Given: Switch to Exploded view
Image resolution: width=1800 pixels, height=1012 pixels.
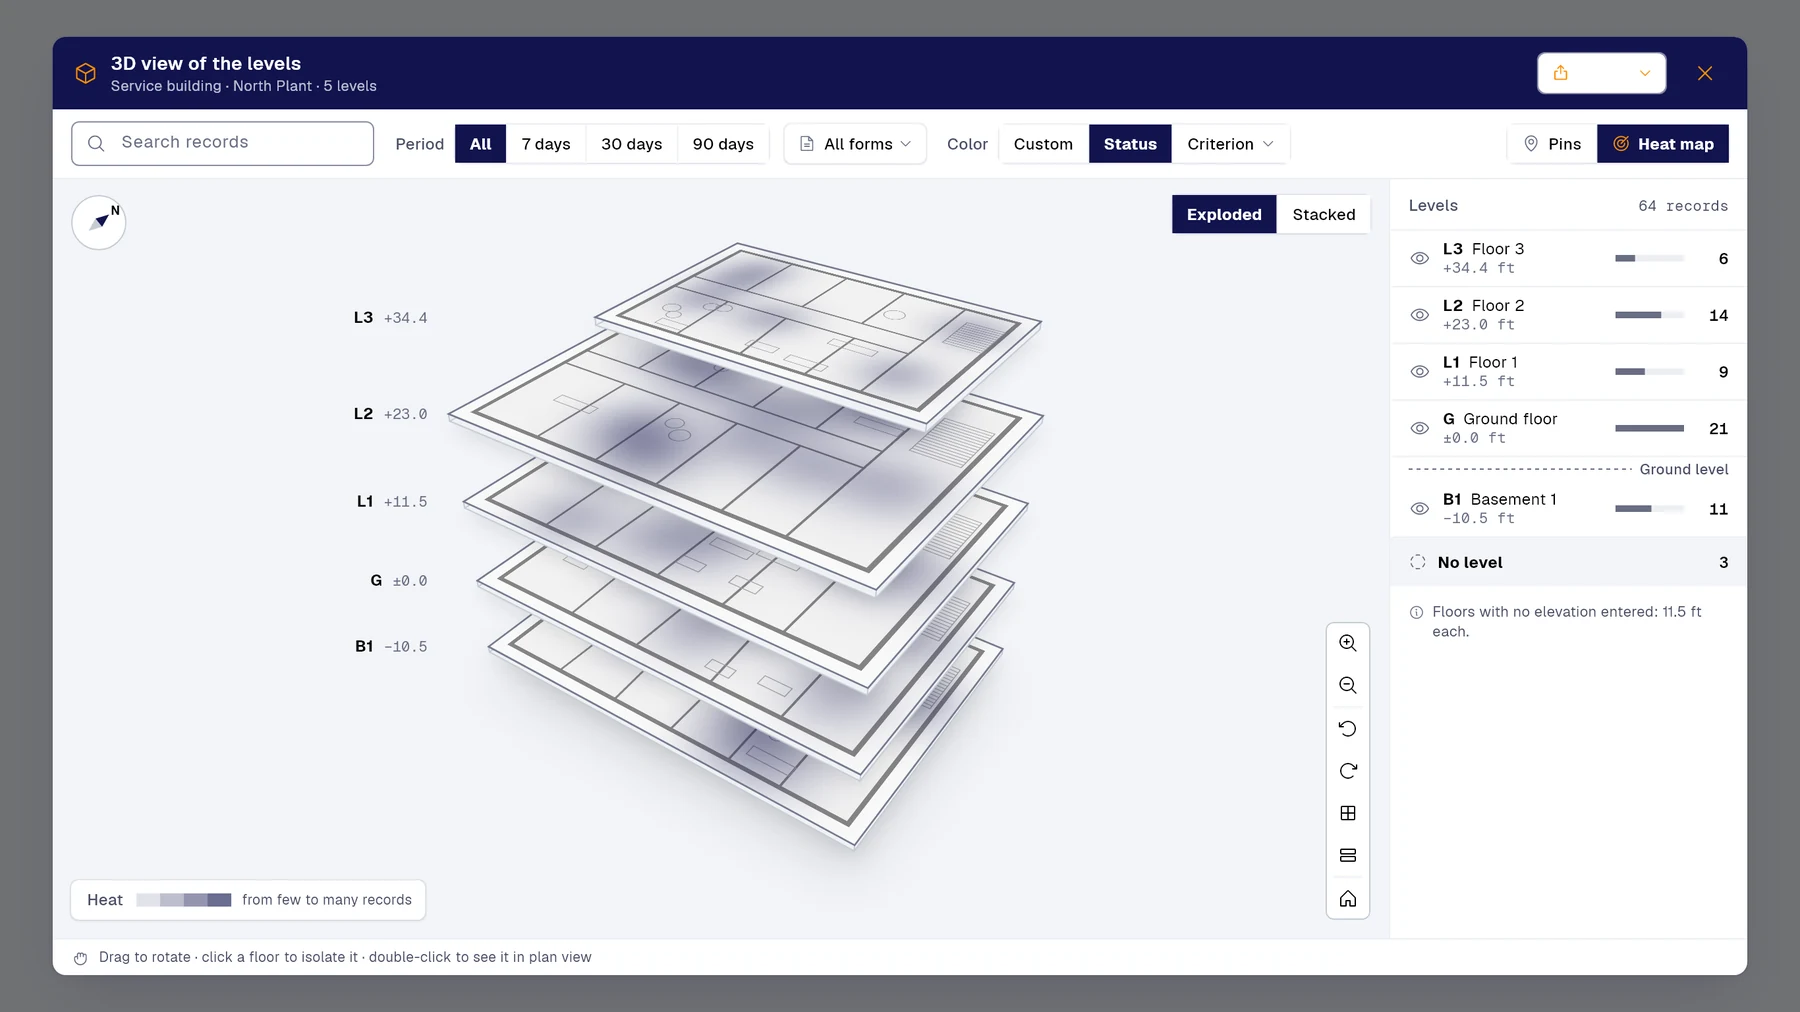Looking at the screenshot, I should (x=1224, y=214).
